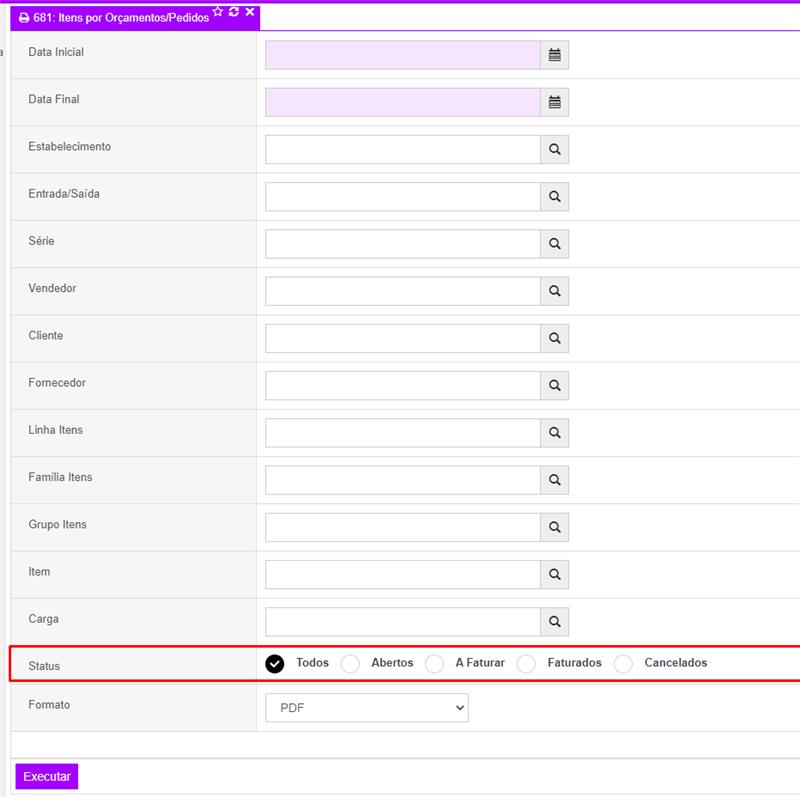Open the Formato dropdown showing PDF
This screenshot has width=800, height=797.
[x=367, y=708]
